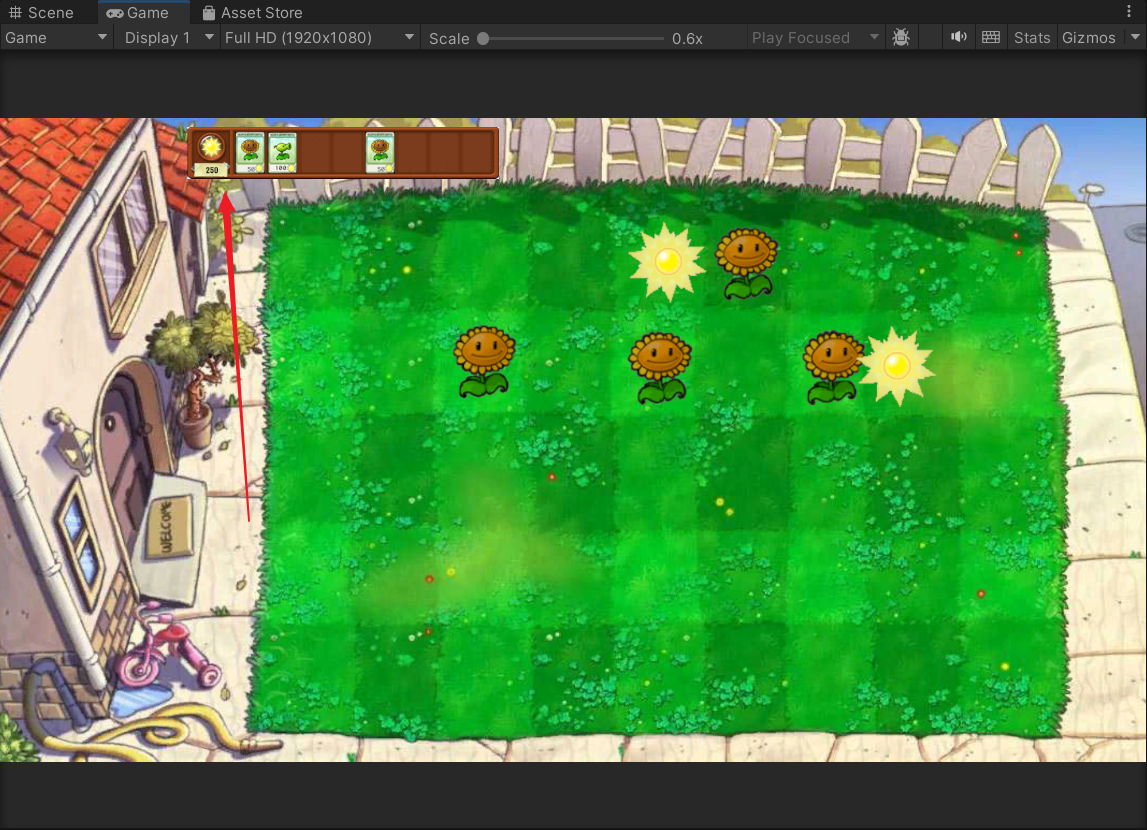Toggle the keyboard Shortcuts icon
This screenshot has width=1147, height=830.
pyautogui.click(x=991, y=38)
